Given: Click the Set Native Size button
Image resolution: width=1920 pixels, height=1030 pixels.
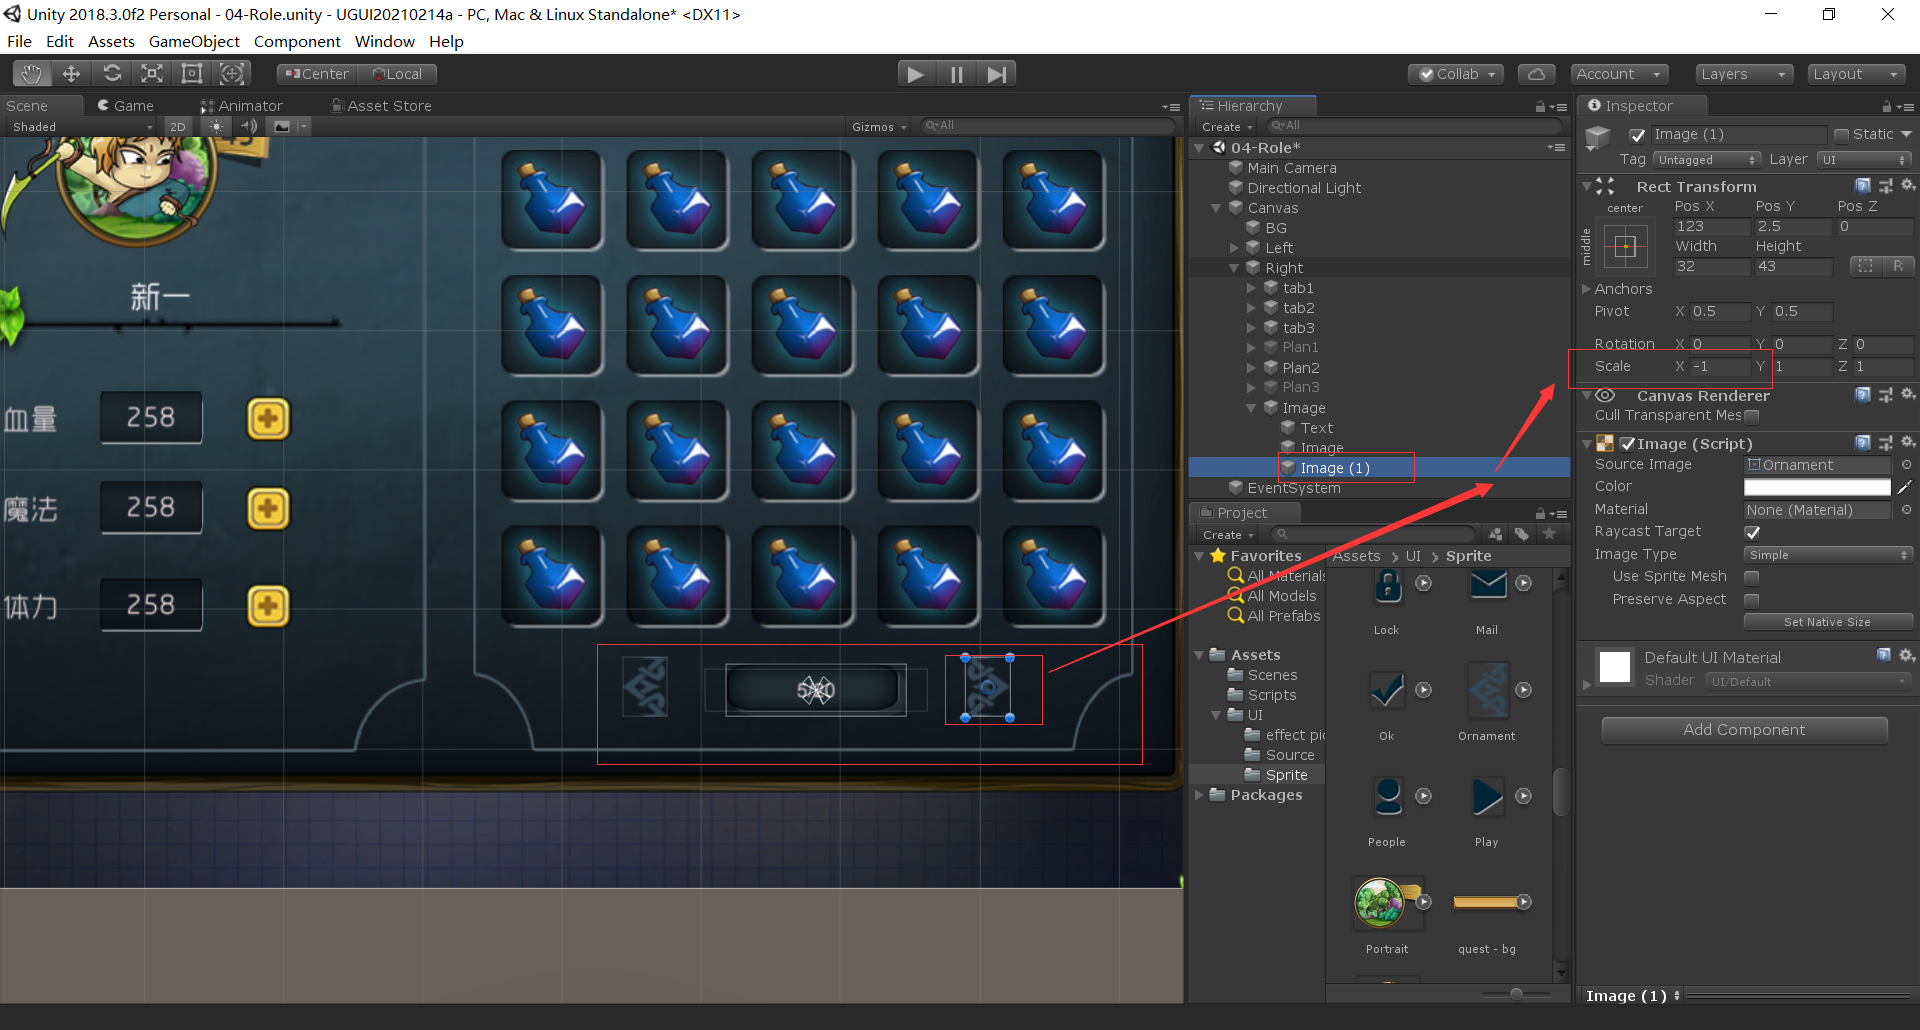Looking at the screenshot, I should [x=1828, y=621].
